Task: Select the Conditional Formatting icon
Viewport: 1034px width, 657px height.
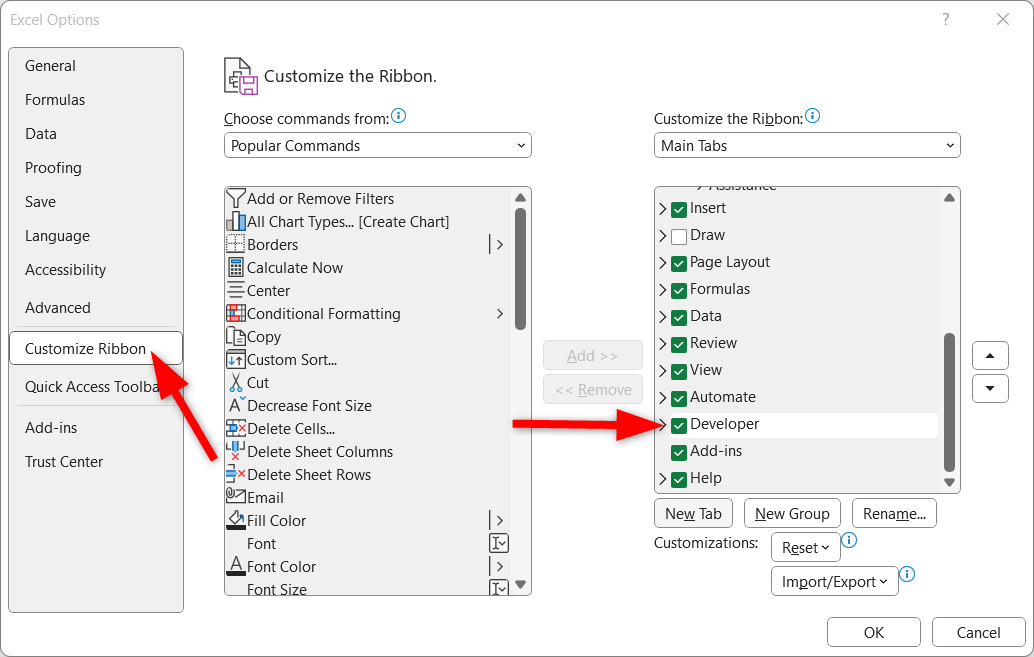Action: (235, 313)
